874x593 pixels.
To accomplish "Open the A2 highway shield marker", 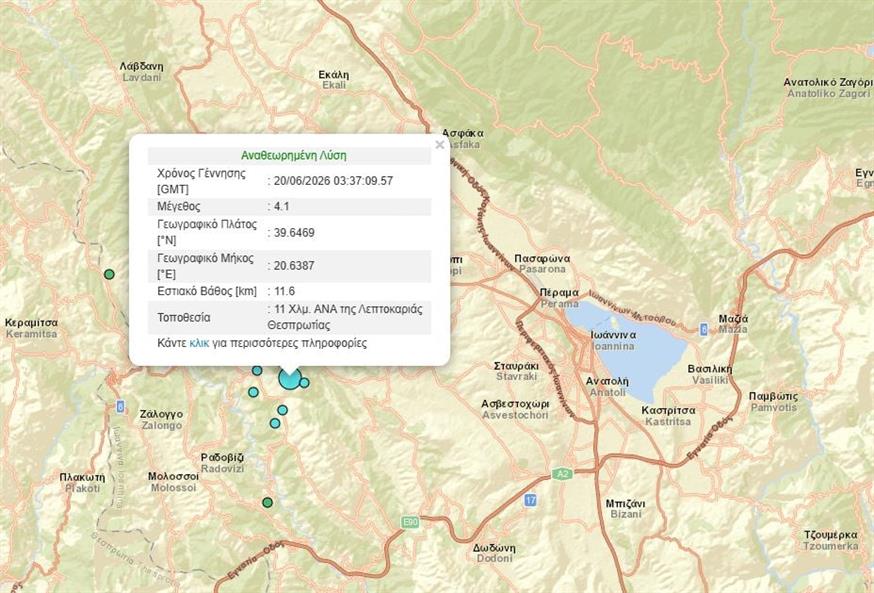I will 562,474.
